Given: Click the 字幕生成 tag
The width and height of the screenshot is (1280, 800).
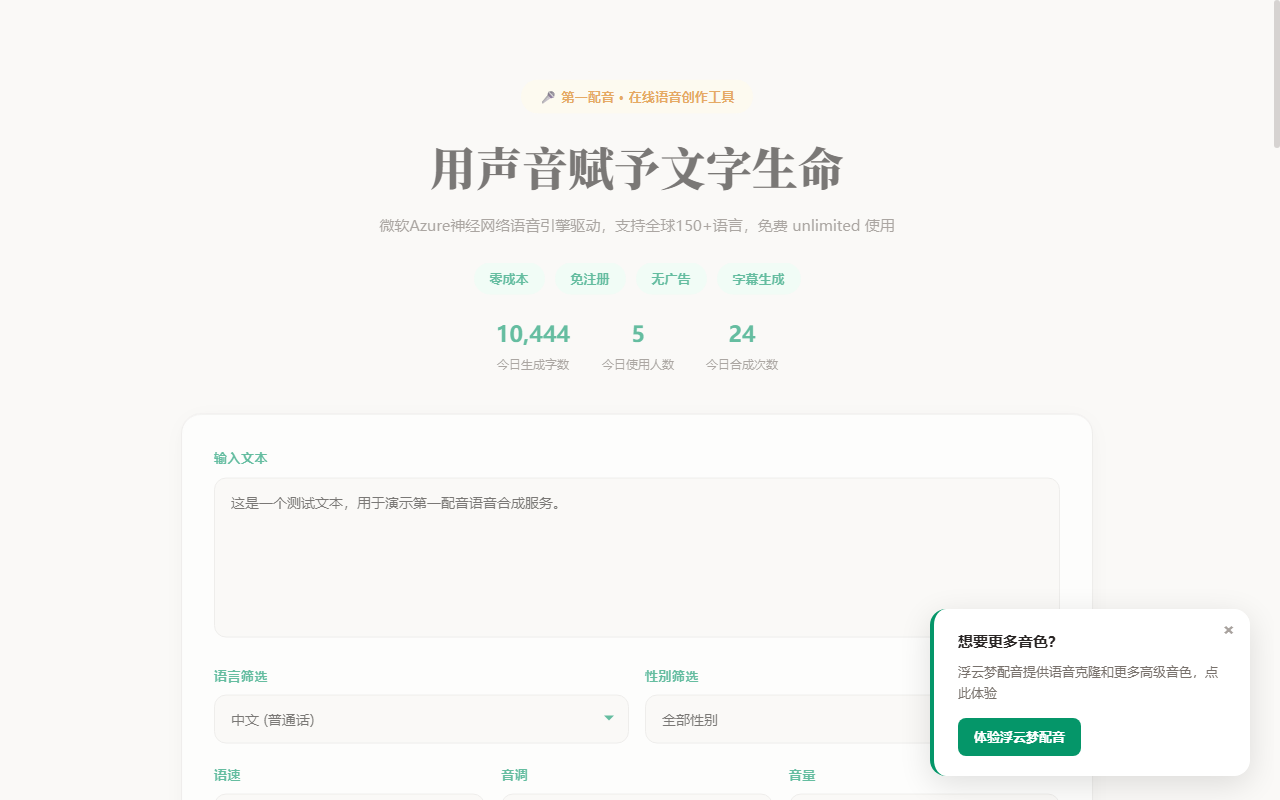Looking at the screenshot, I should (x=758, y=280).
